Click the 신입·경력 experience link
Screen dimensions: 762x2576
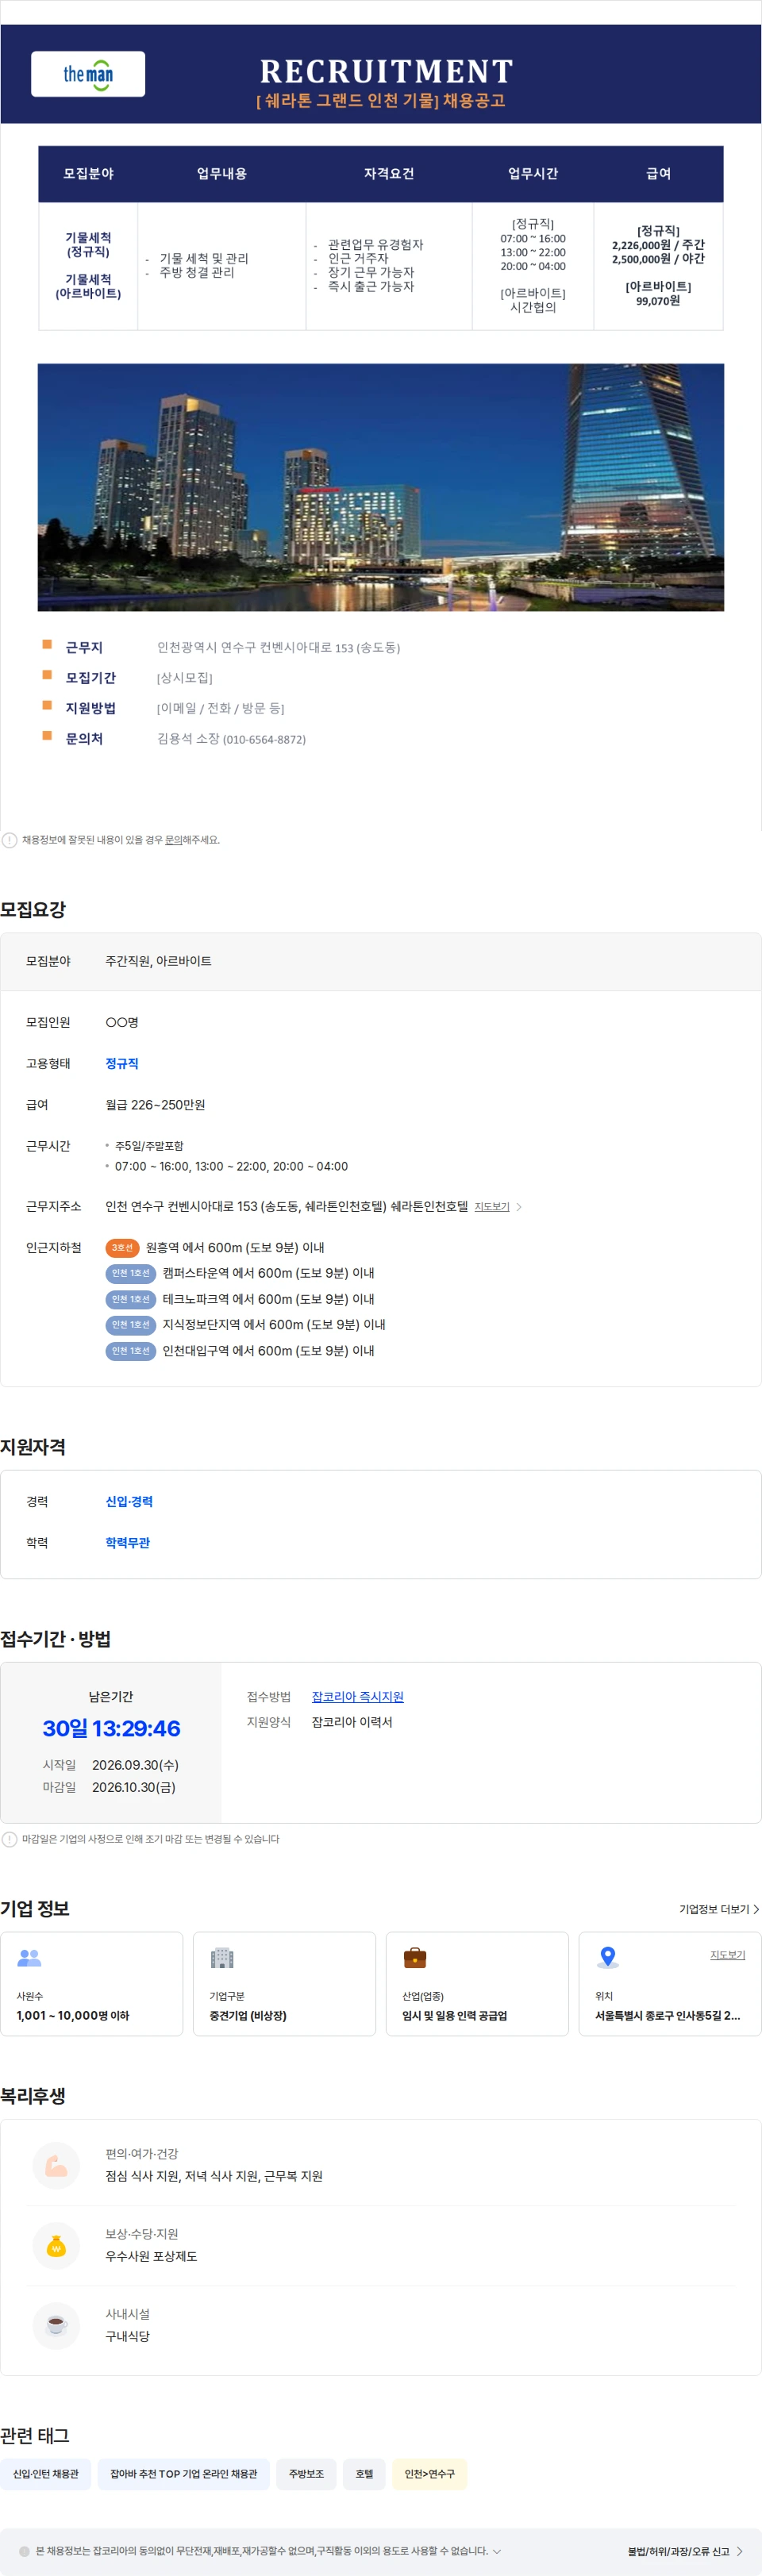[x=129, y=1502]
